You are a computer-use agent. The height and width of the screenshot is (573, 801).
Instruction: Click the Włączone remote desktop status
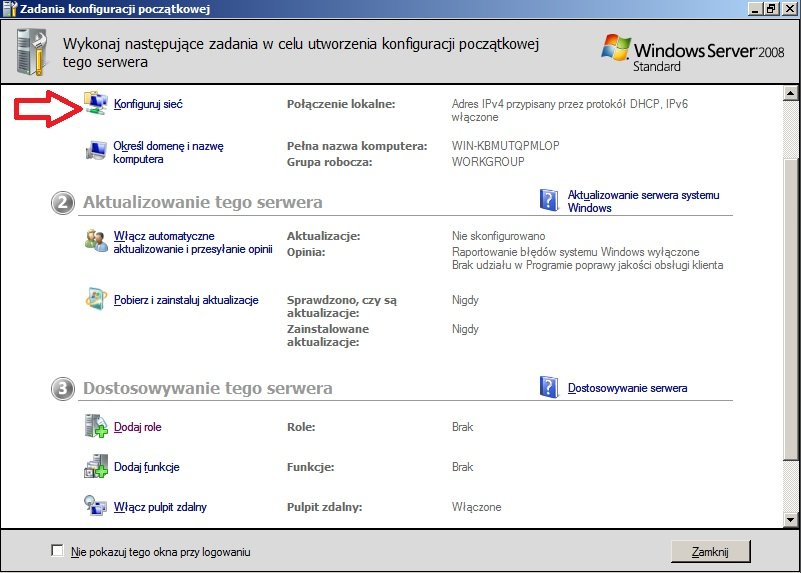point(477,507)
